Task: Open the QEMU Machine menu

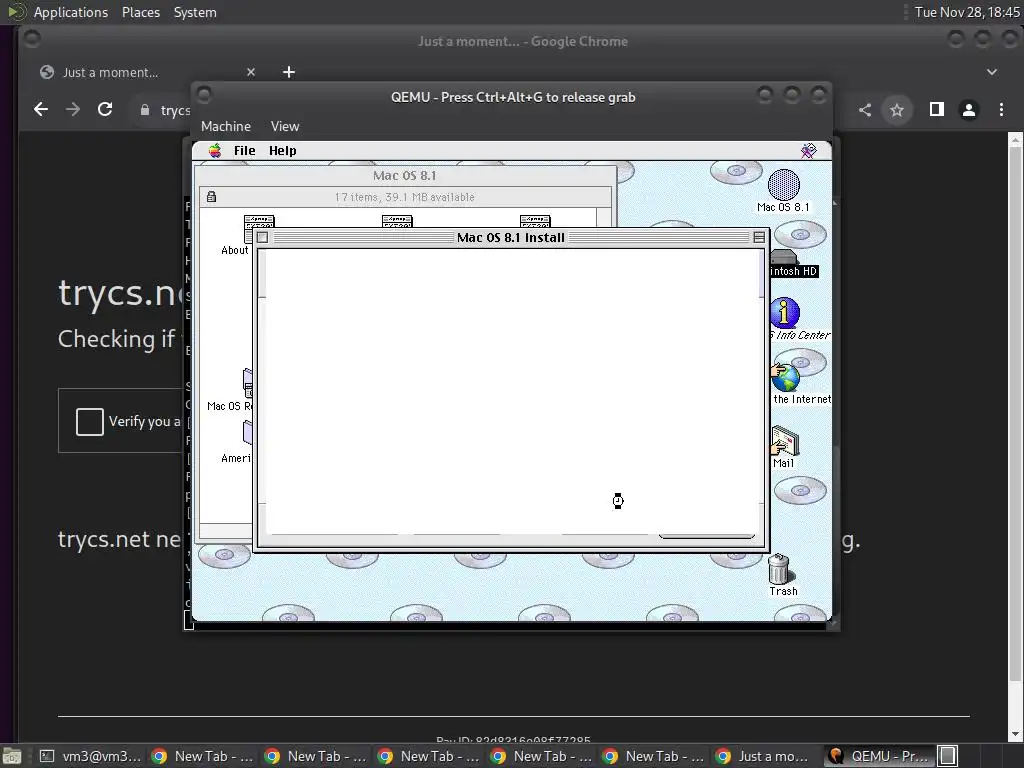Action: click(226, 127)
